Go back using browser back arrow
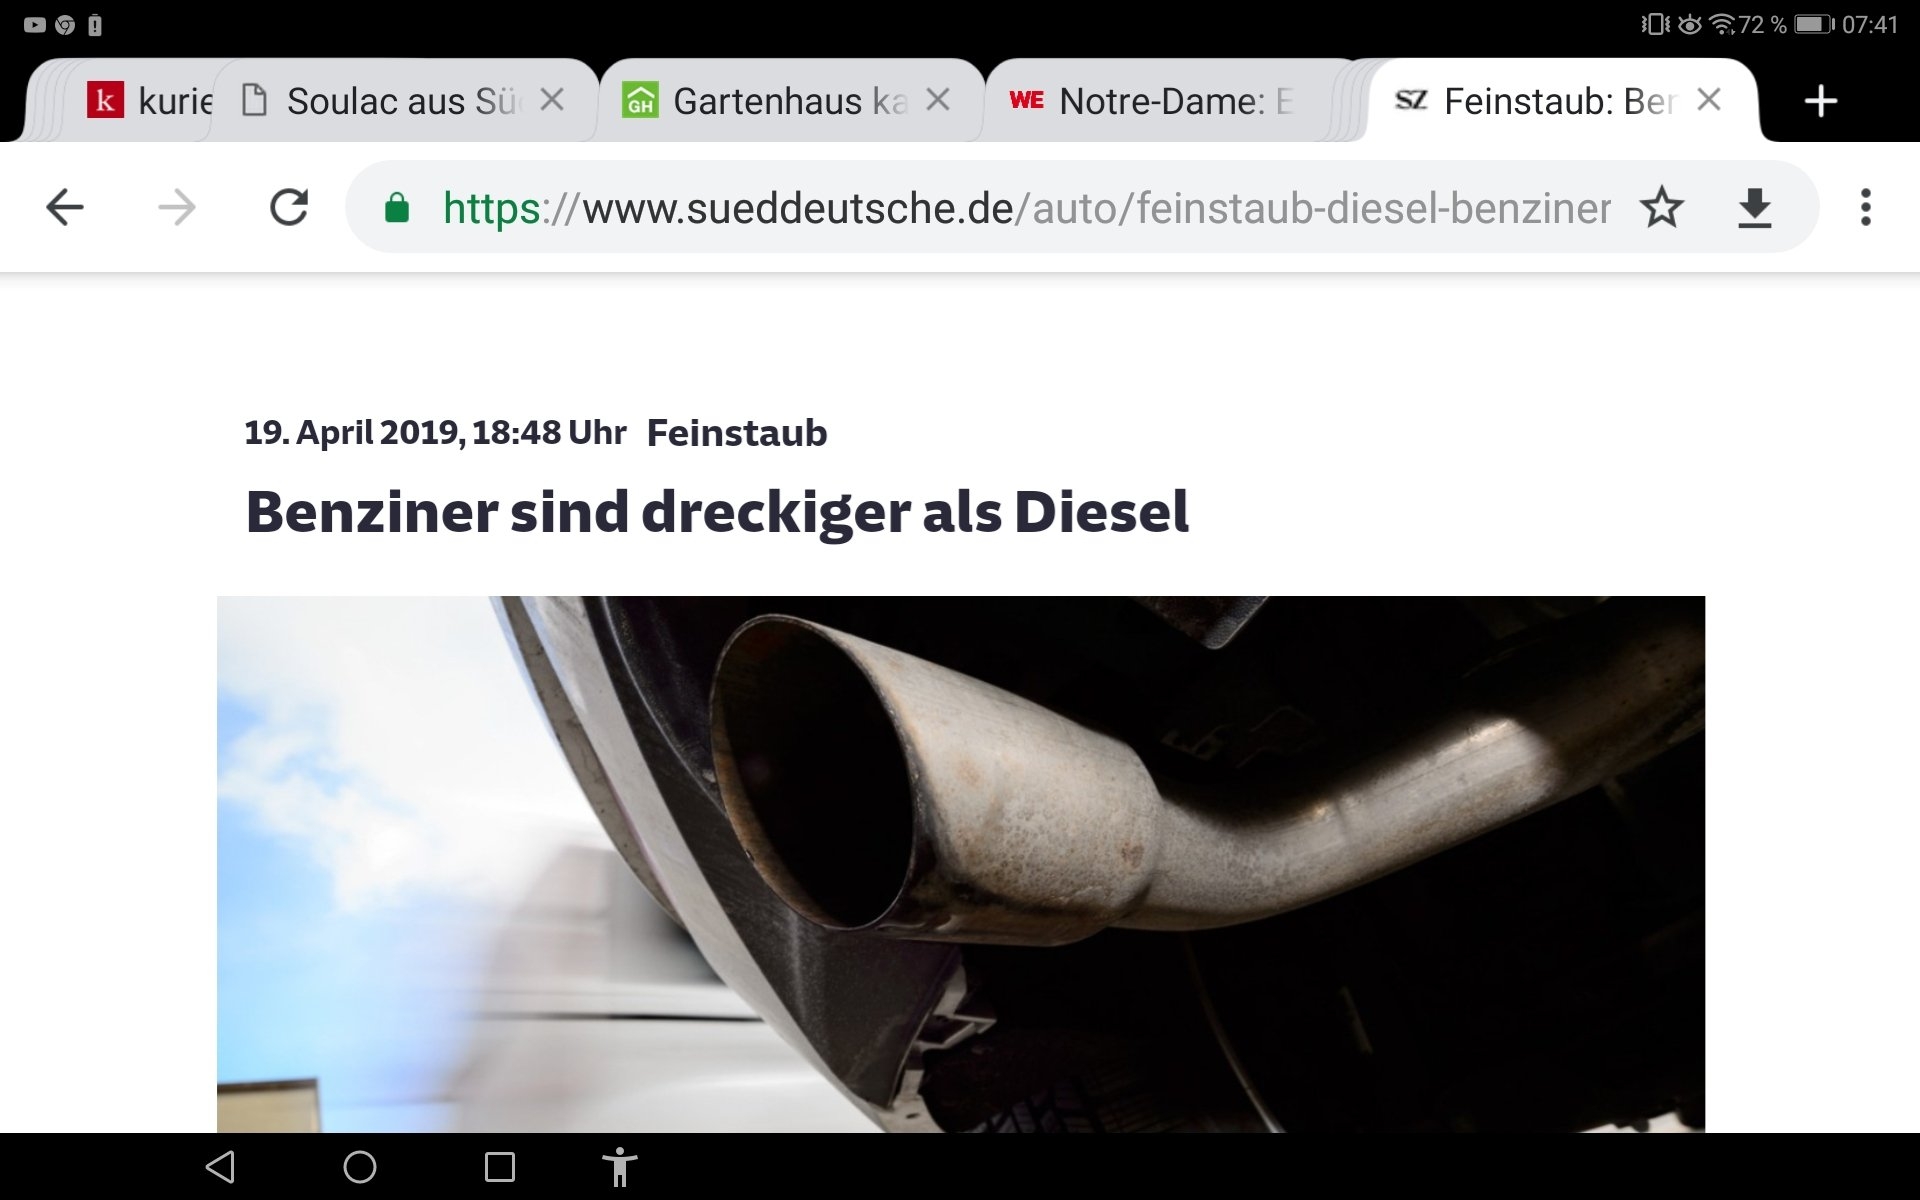This screenshot has height=1200, width=1920. tap(65, 208)
